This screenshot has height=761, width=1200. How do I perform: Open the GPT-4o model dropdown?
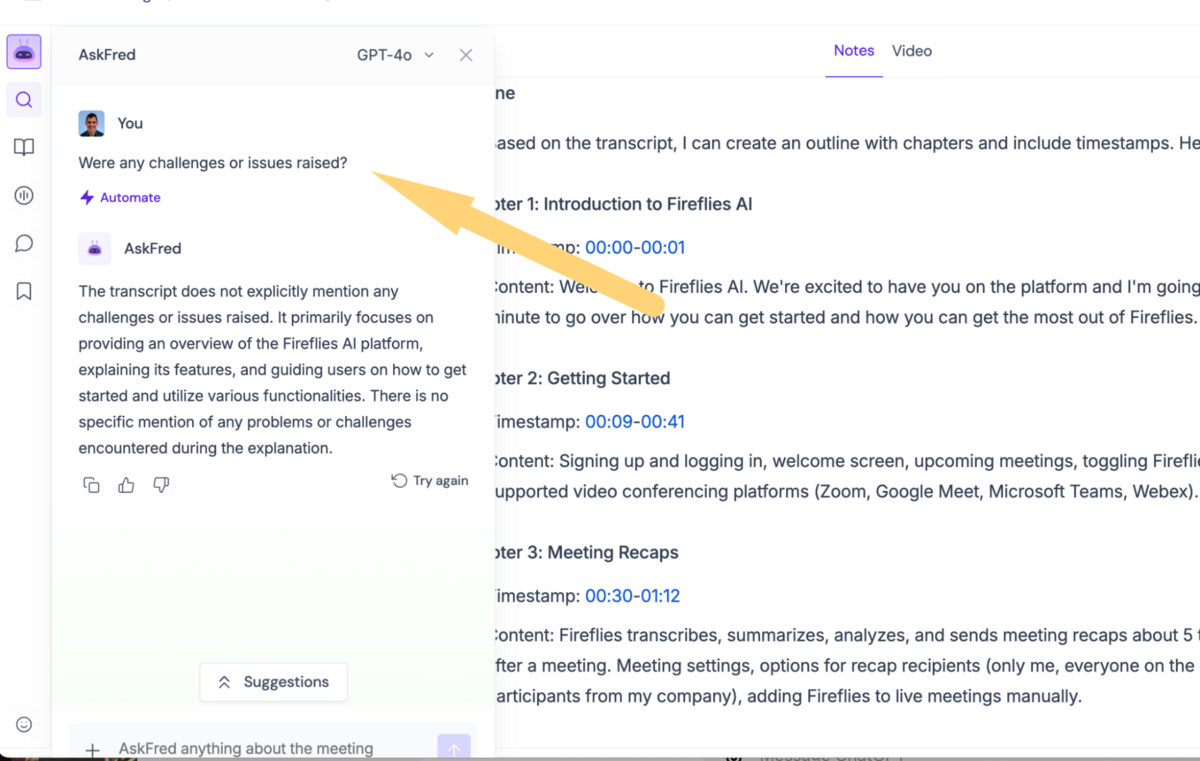click(395, 55)
